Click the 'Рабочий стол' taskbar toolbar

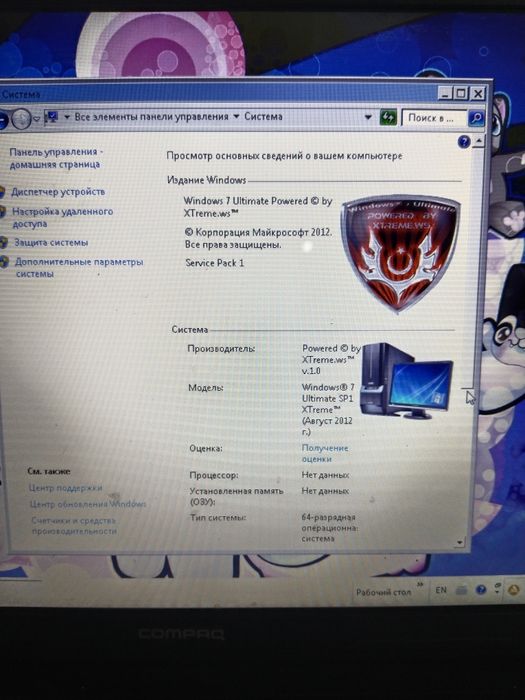383,592
